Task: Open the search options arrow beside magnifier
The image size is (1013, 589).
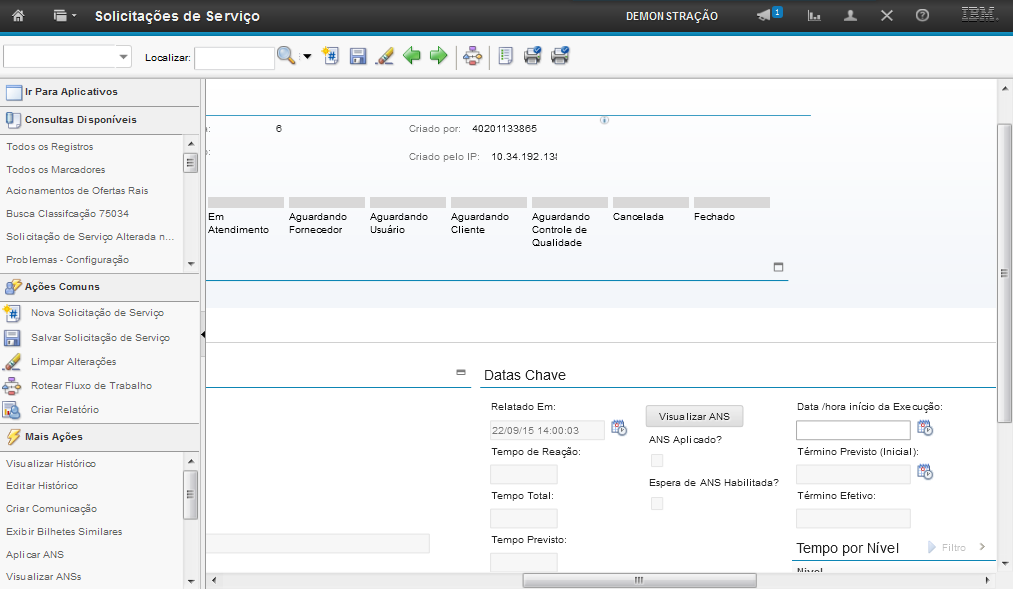Action: point(307,57)
